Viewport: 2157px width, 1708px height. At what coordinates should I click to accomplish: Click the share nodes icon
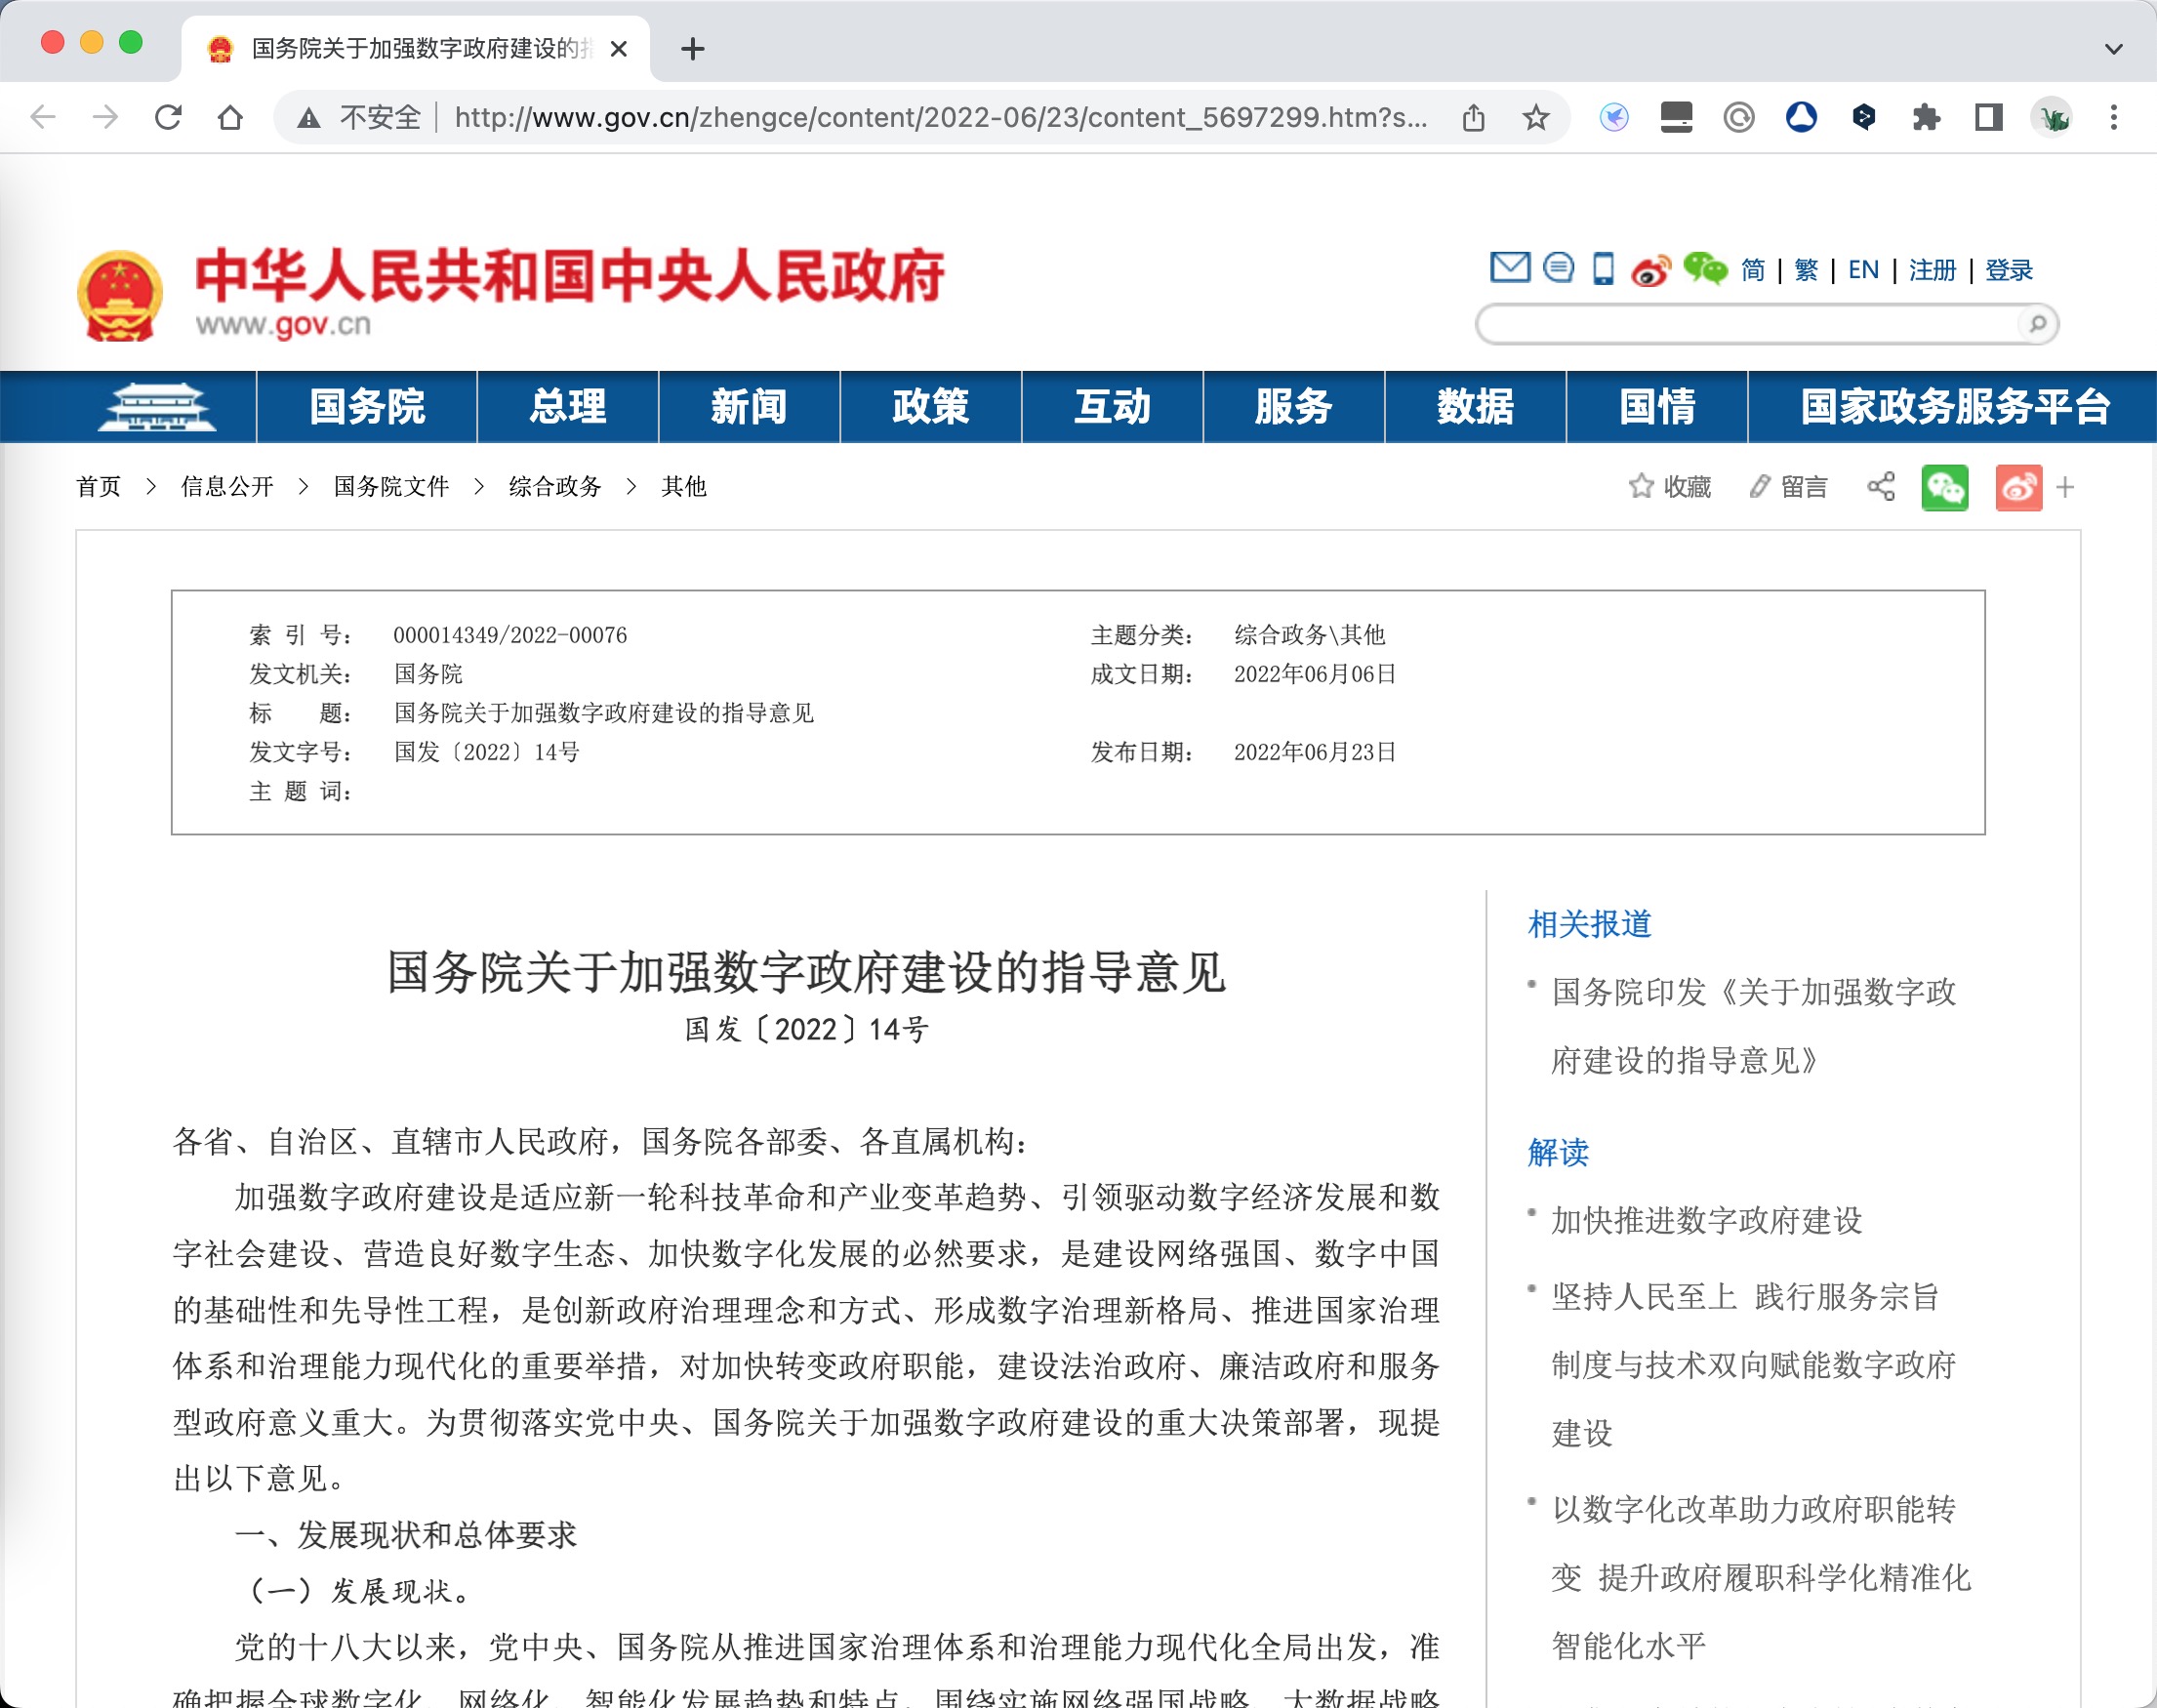1881,487
